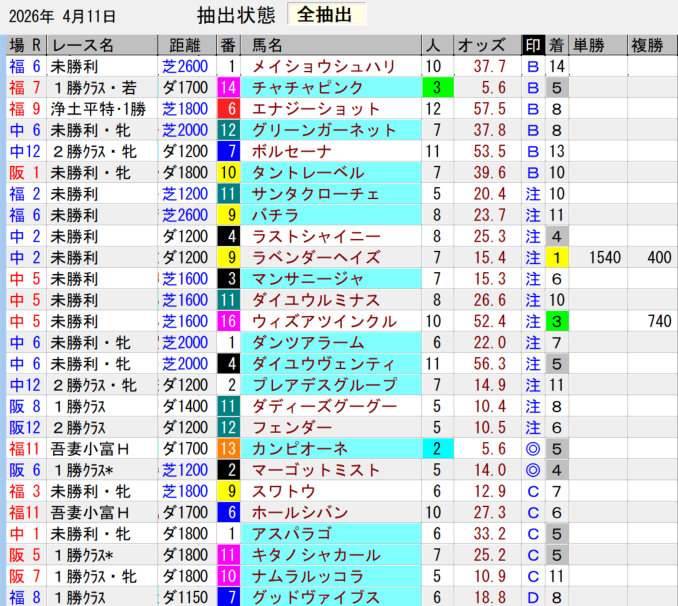Select horse name アスパラゴ
Screen dimensions: 678x606
[291, 534]
